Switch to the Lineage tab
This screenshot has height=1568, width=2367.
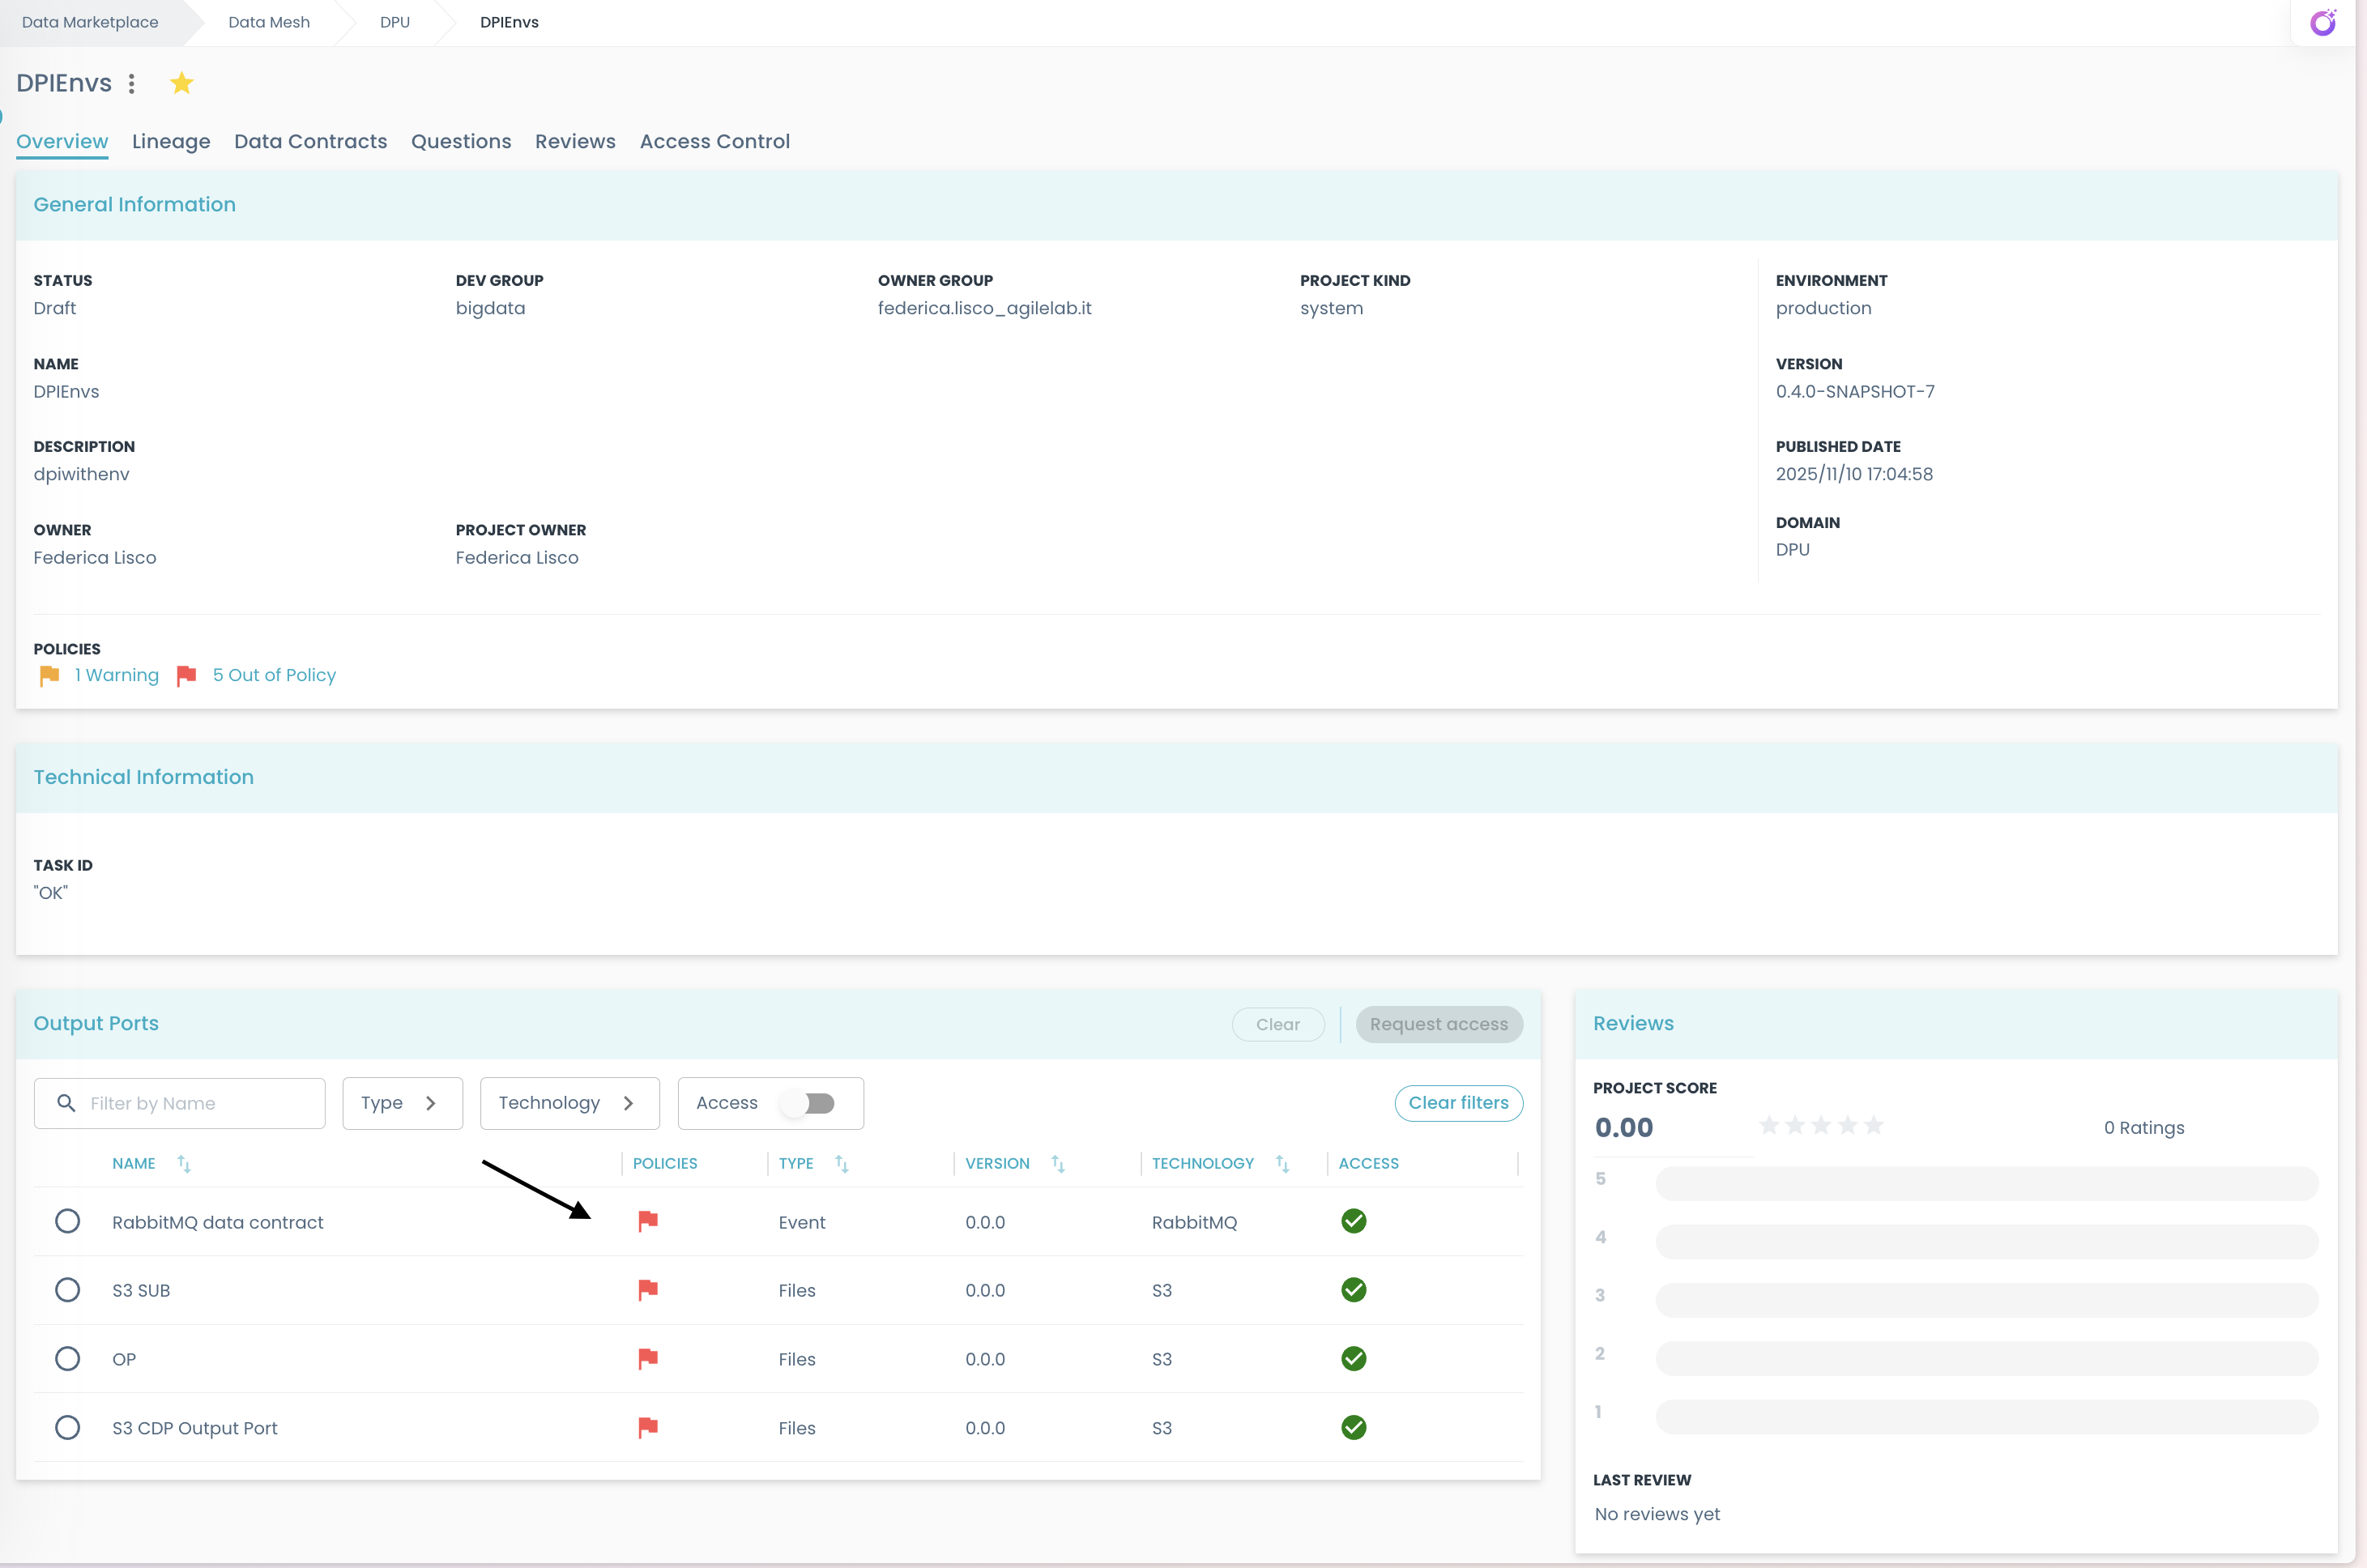pyautogui.click(x=171, y=141)
